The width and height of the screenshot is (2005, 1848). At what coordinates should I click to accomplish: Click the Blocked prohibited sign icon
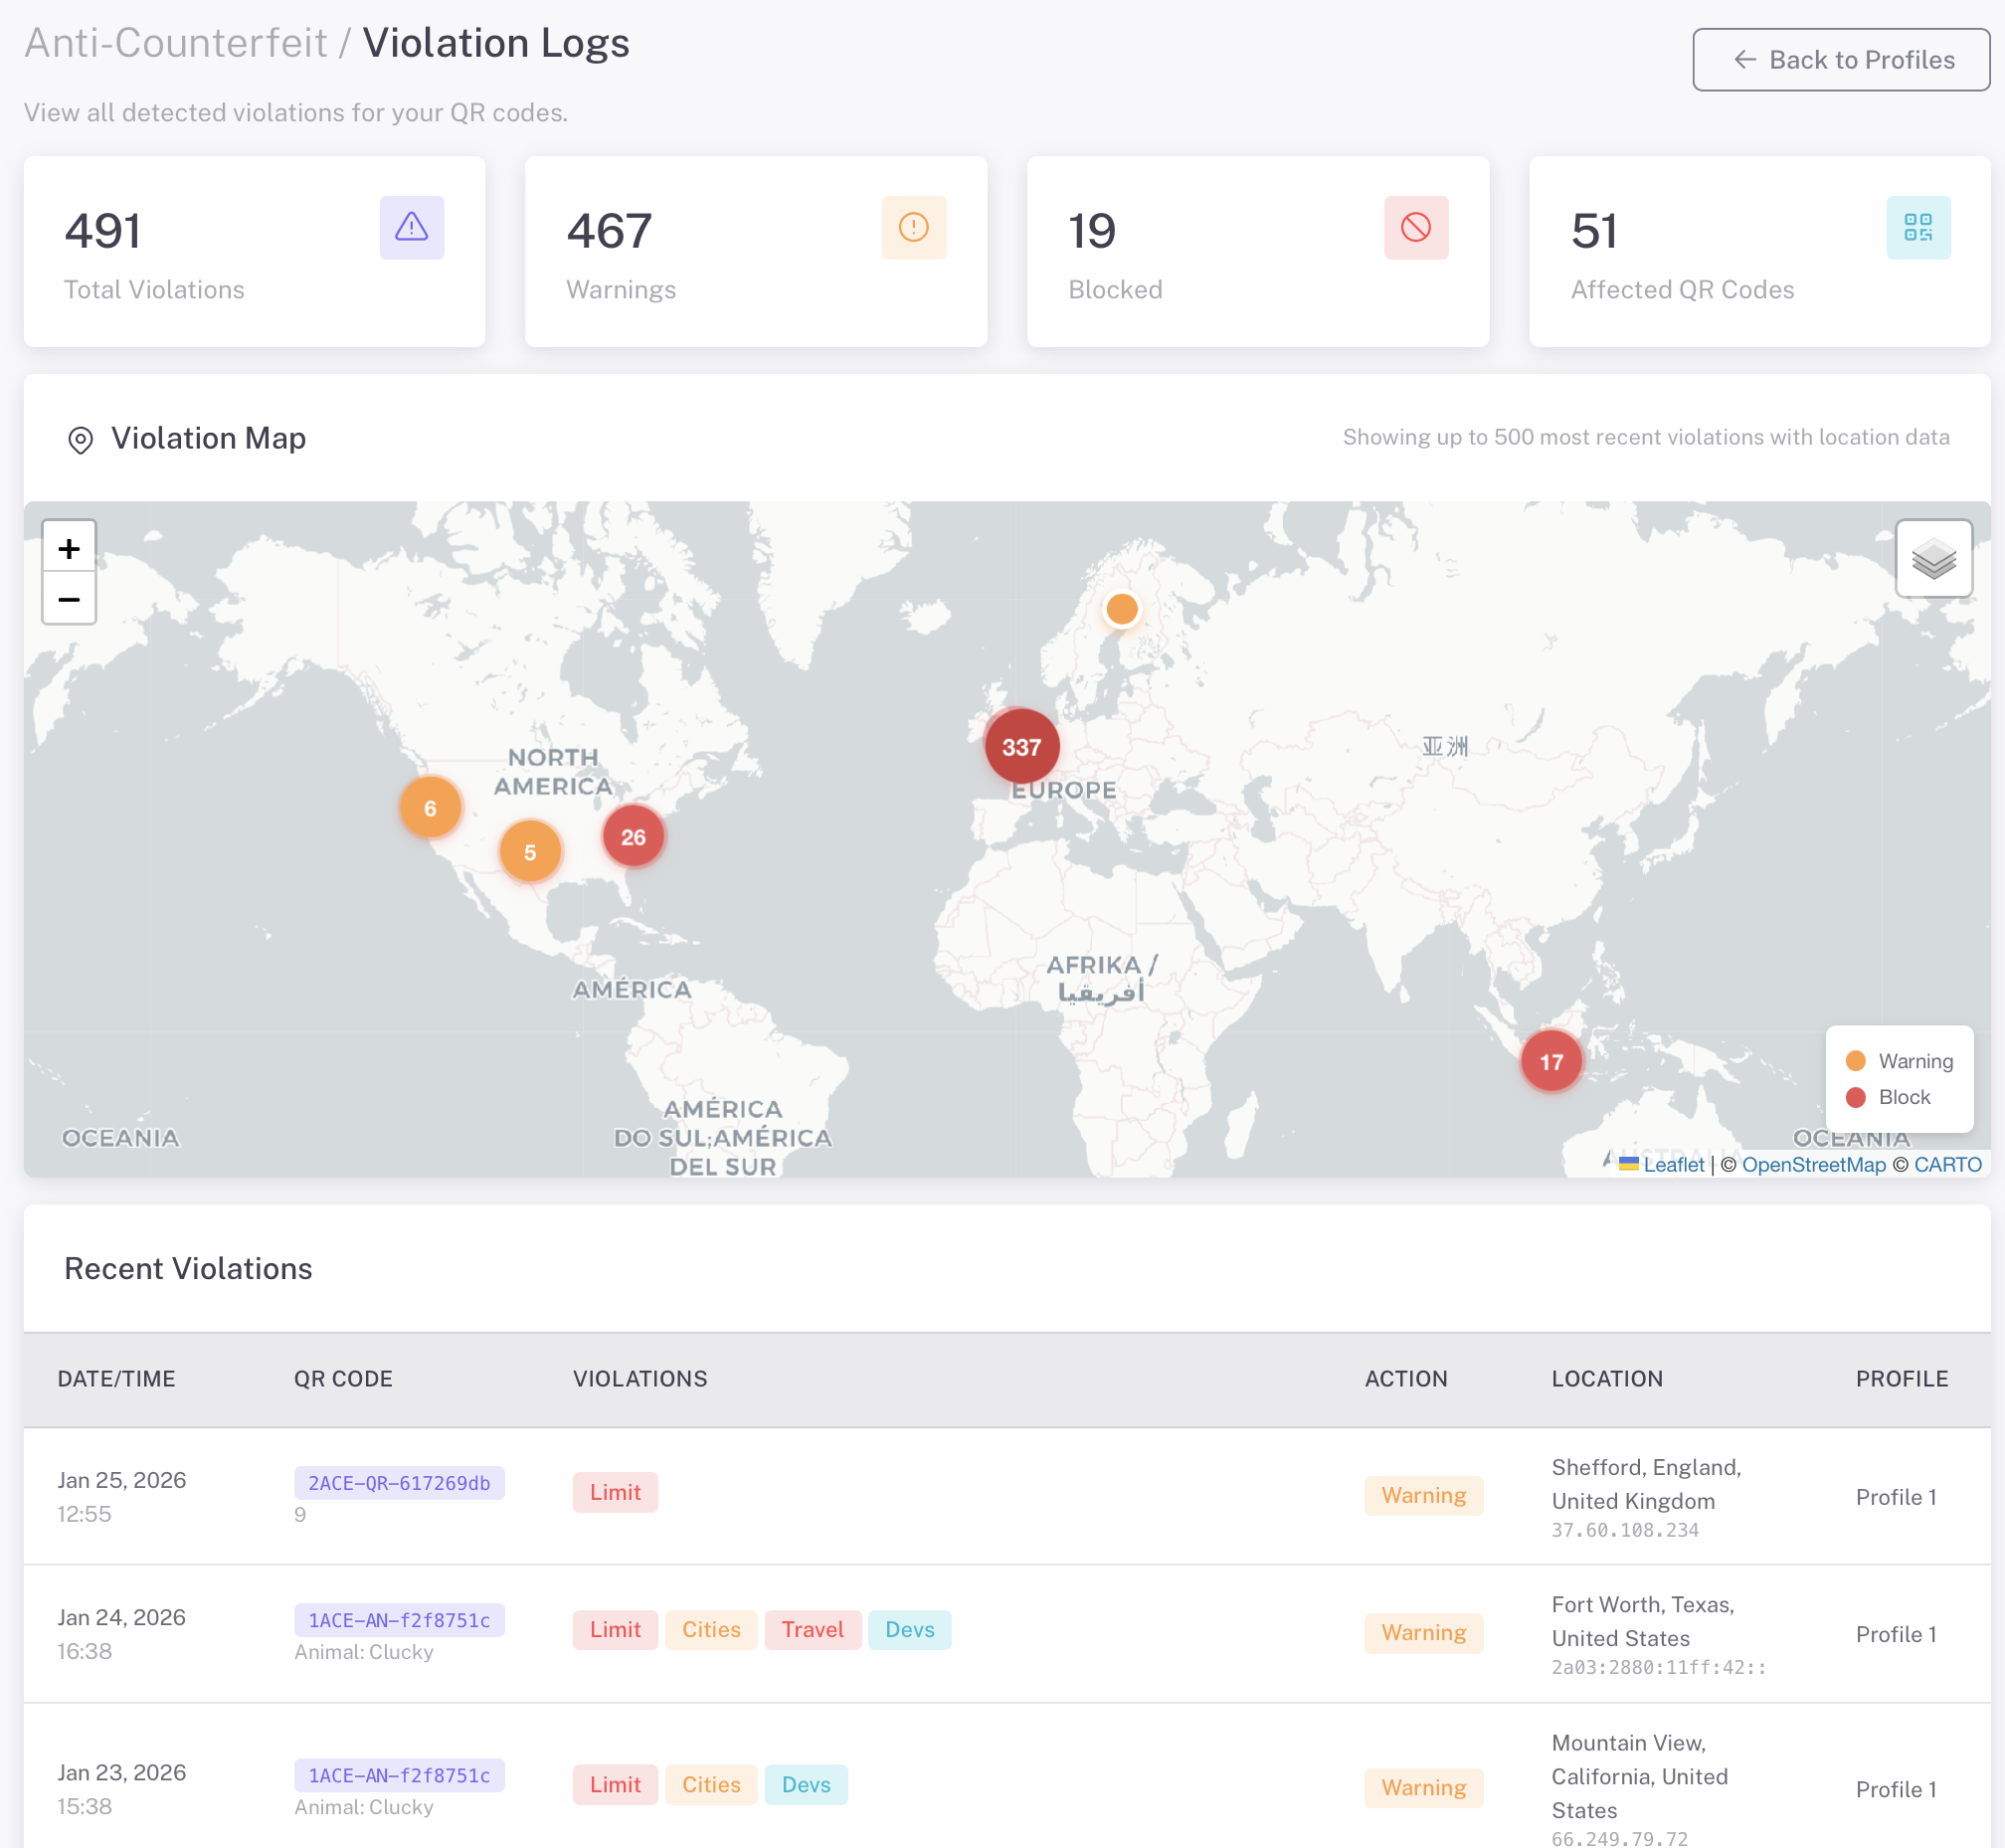(1415, 228)
